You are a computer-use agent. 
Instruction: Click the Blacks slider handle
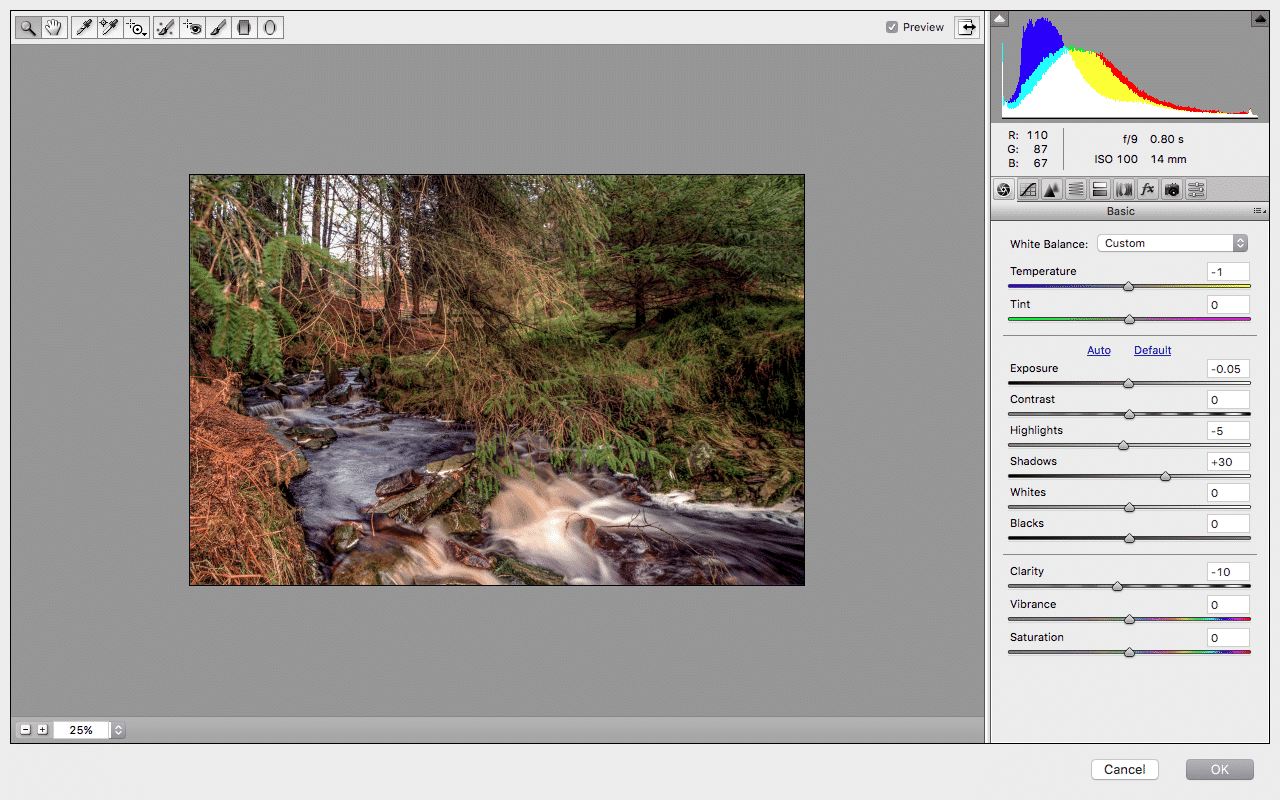(x=1129, y=538)
